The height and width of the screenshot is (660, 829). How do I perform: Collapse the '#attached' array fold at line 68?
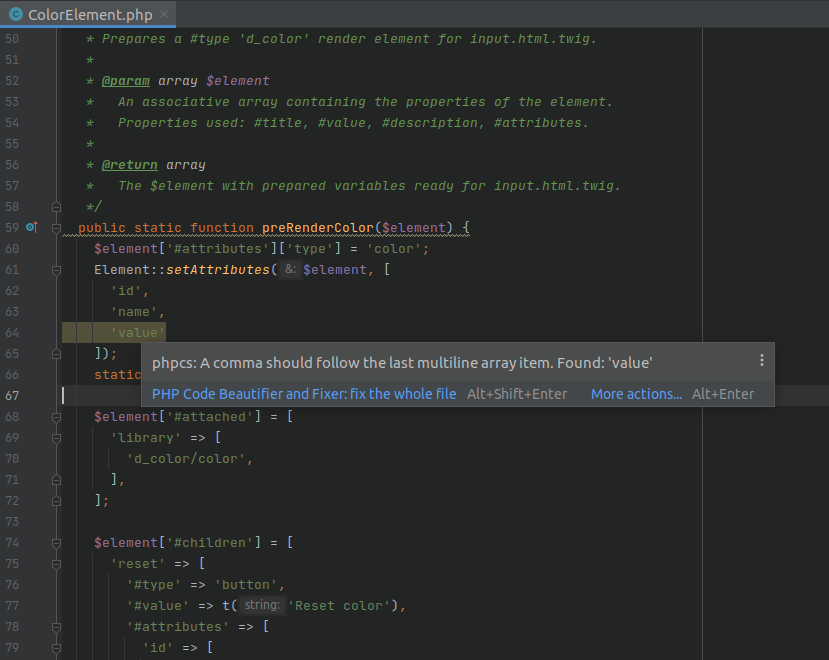[x=56, y=416]
